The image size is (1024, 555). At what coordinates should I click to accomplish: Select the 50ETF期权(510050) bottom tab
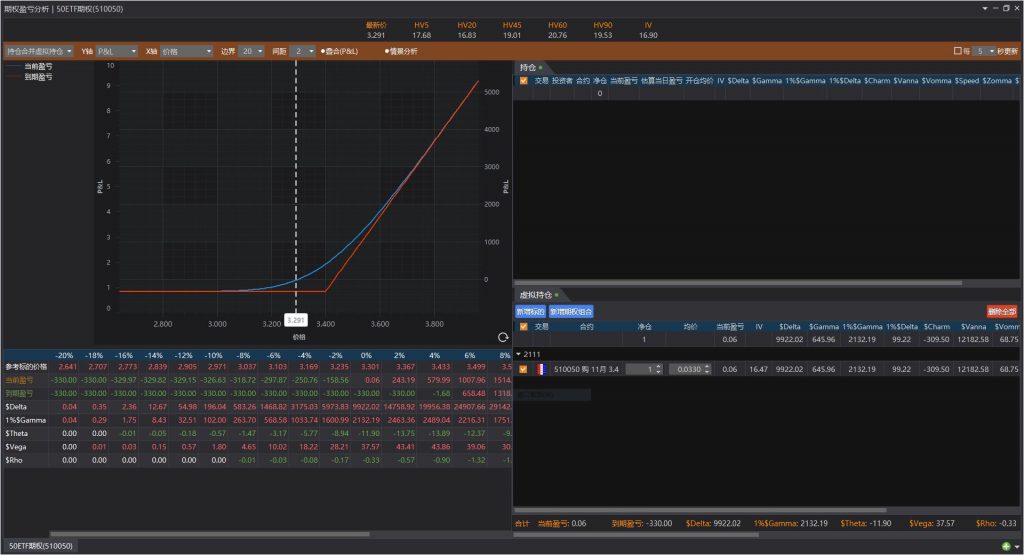[x=40, y=546]
